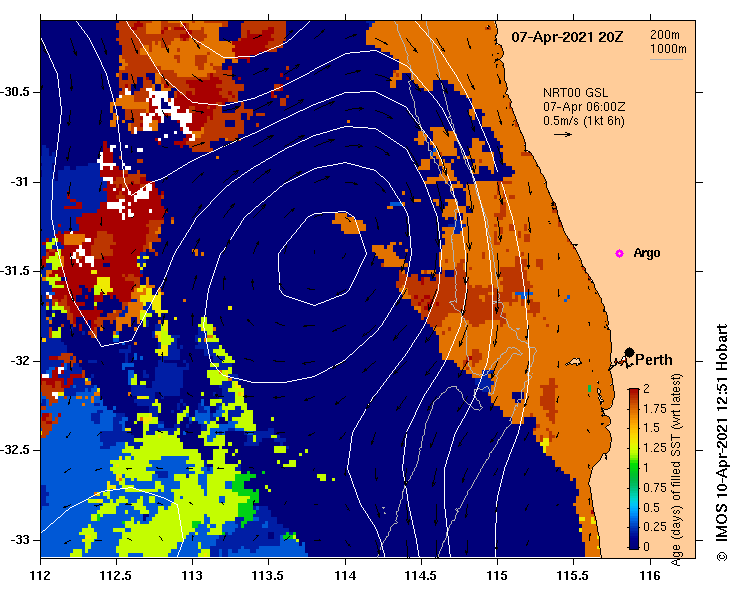Click the 07-Apr 06:00Z text
Image resolution: width=739 pixels, height=592 pixels.
[584, 107]
